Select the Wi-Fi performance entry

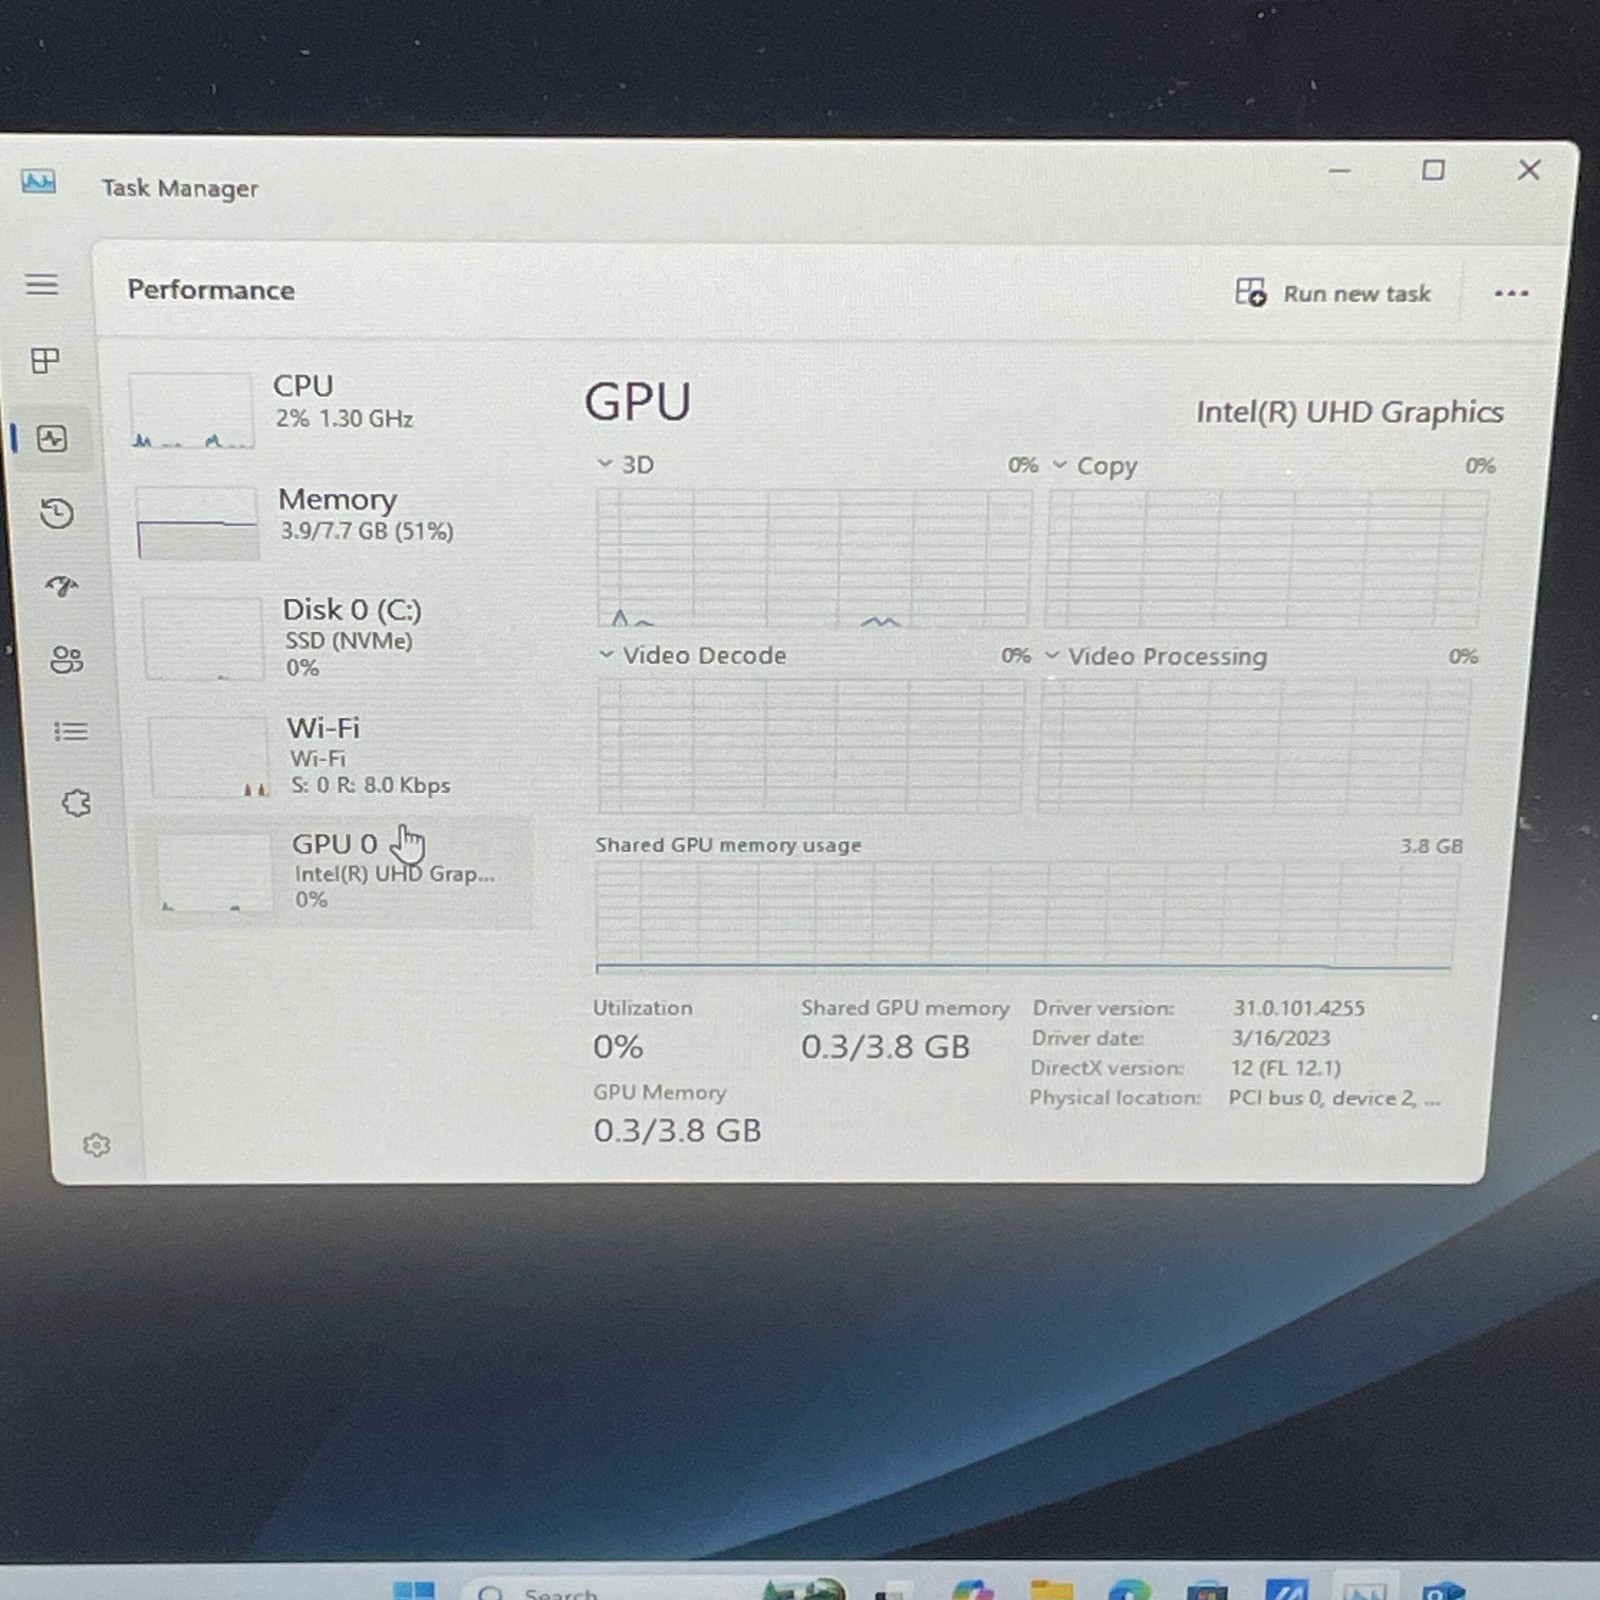click(340, 756)
